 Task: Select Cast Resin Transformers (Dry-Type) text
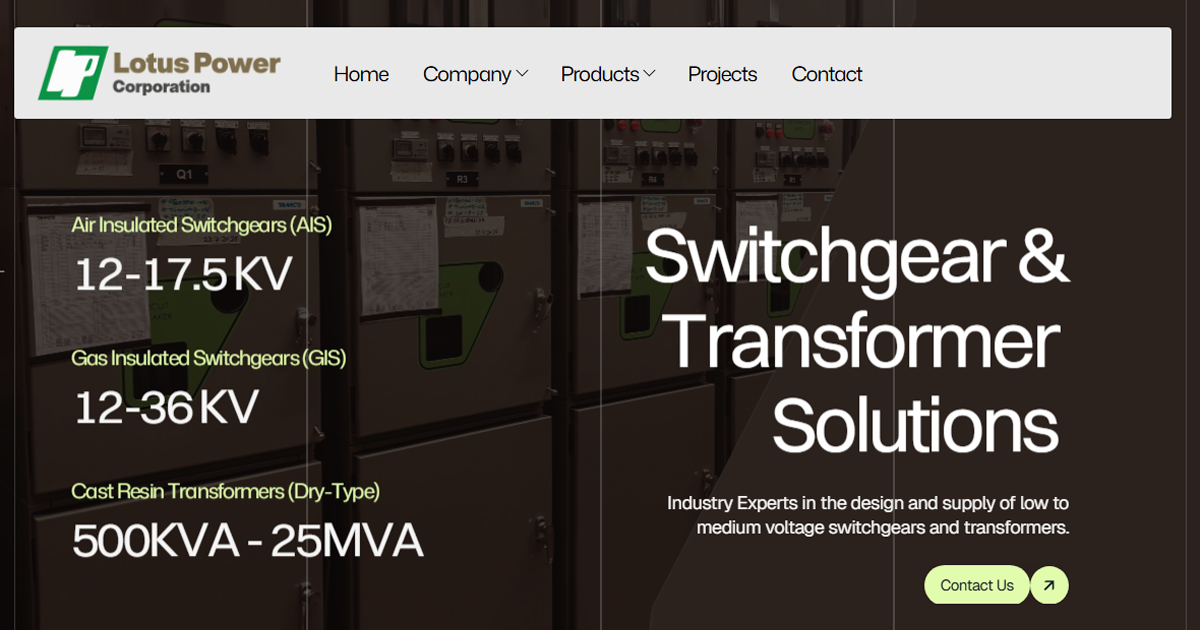tap(227, 491)
